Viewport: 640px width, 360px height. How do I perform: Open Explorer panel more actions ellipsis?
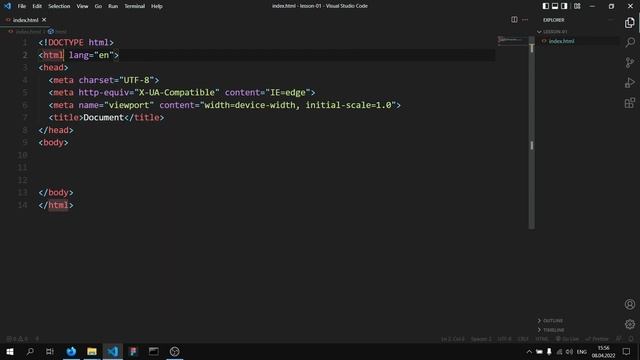coord(611,20)
